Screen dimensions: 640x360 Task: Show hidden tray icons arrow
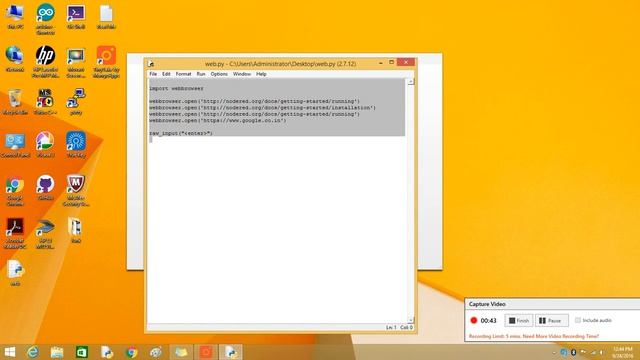(x=554, y=353)
